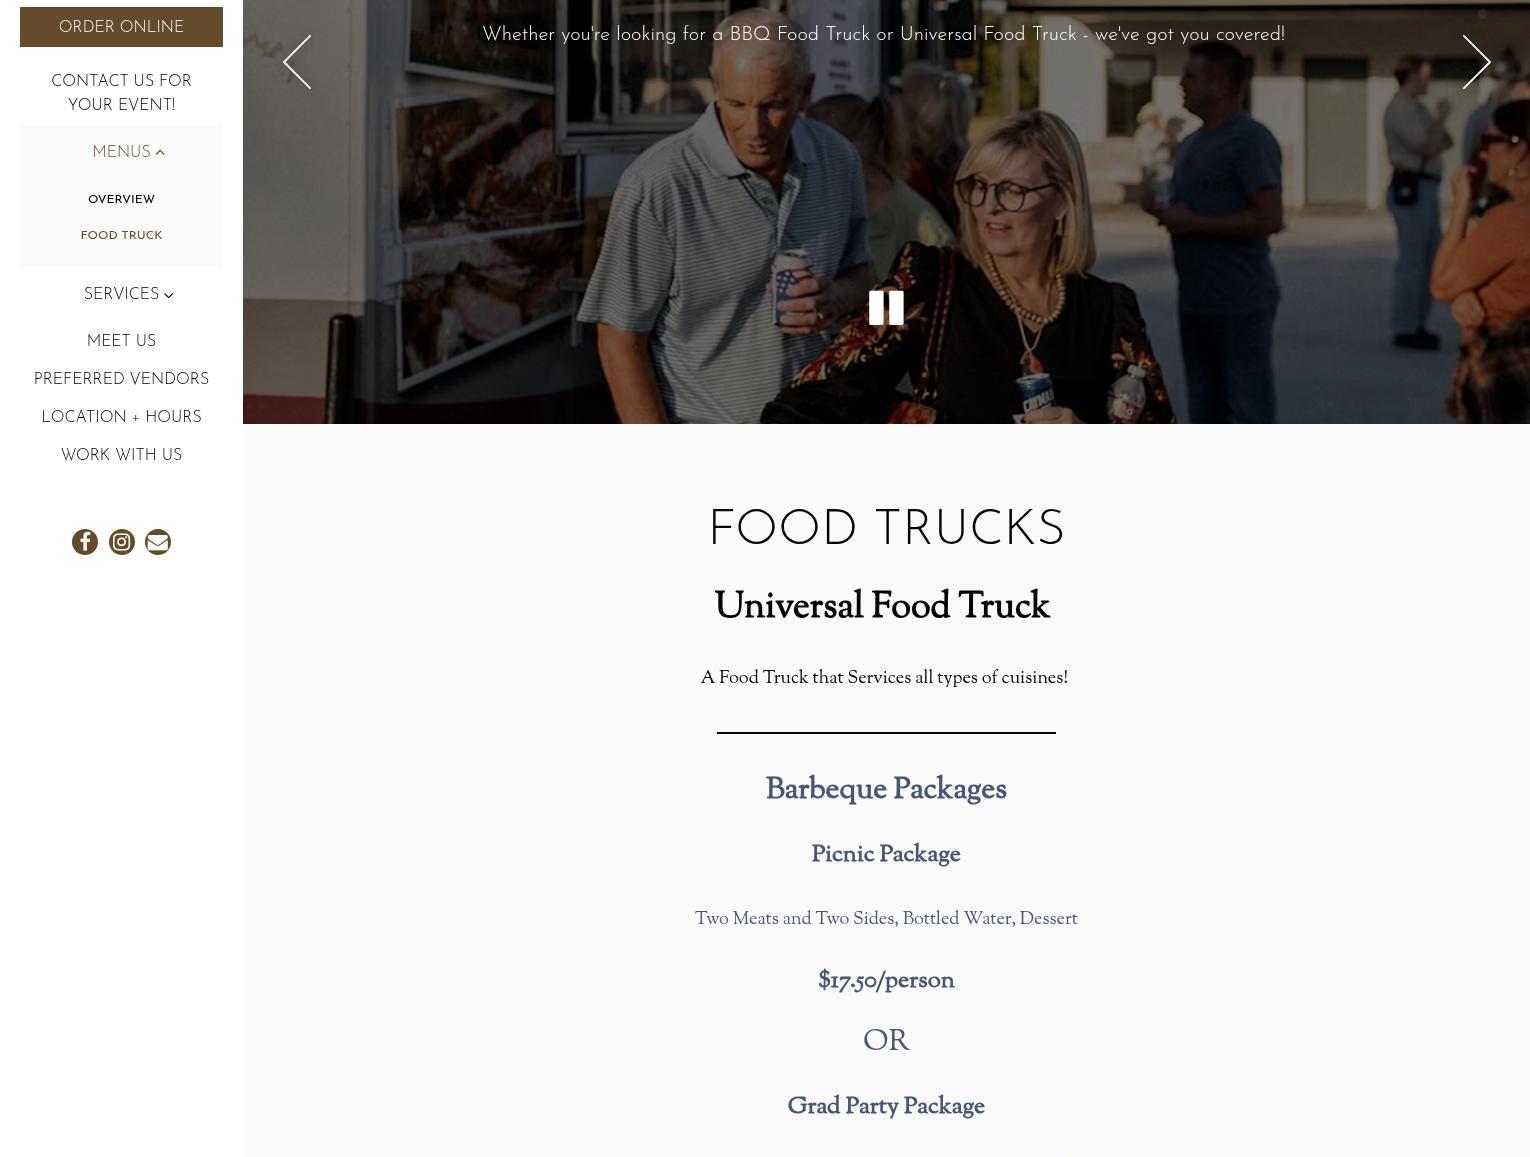This screenshot has width=1530, height=1157.
Task: Open Contact Us For Your Event
Action: click(121, 93)
